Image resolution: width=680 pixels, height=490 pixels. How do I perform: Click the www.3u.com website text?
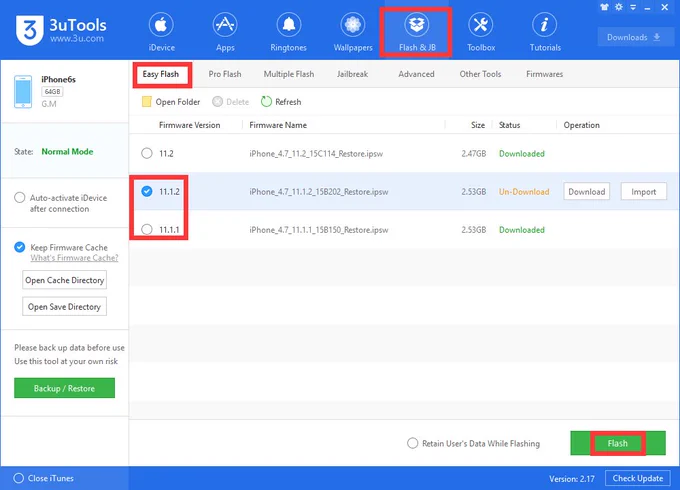tap(77, 38)
